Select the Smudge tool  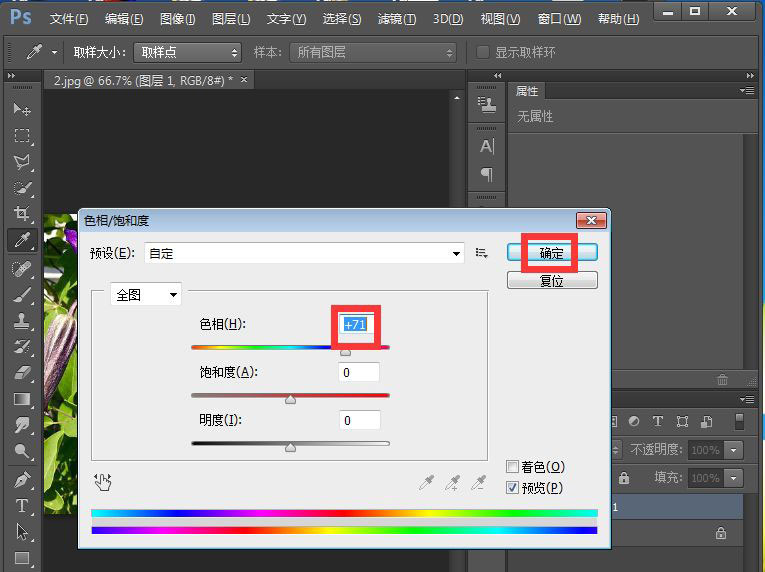22,425
